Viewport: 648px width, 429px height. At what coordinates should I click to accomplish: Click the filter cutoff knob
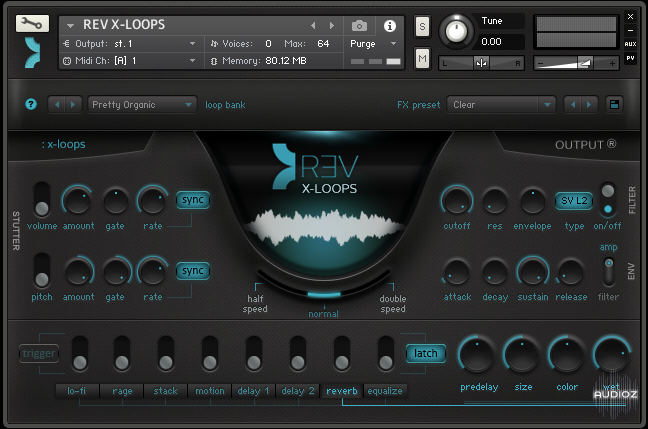tap(457, 200)
